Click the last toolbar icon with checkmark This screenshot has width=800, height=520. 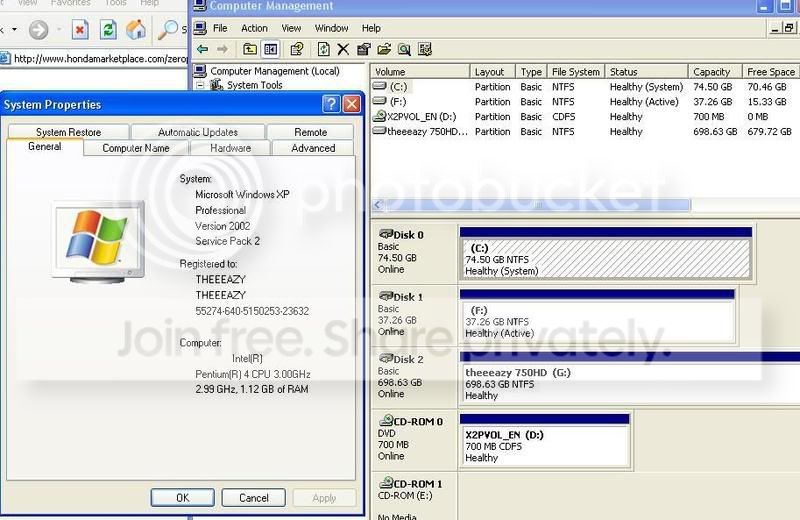(424, 49)
